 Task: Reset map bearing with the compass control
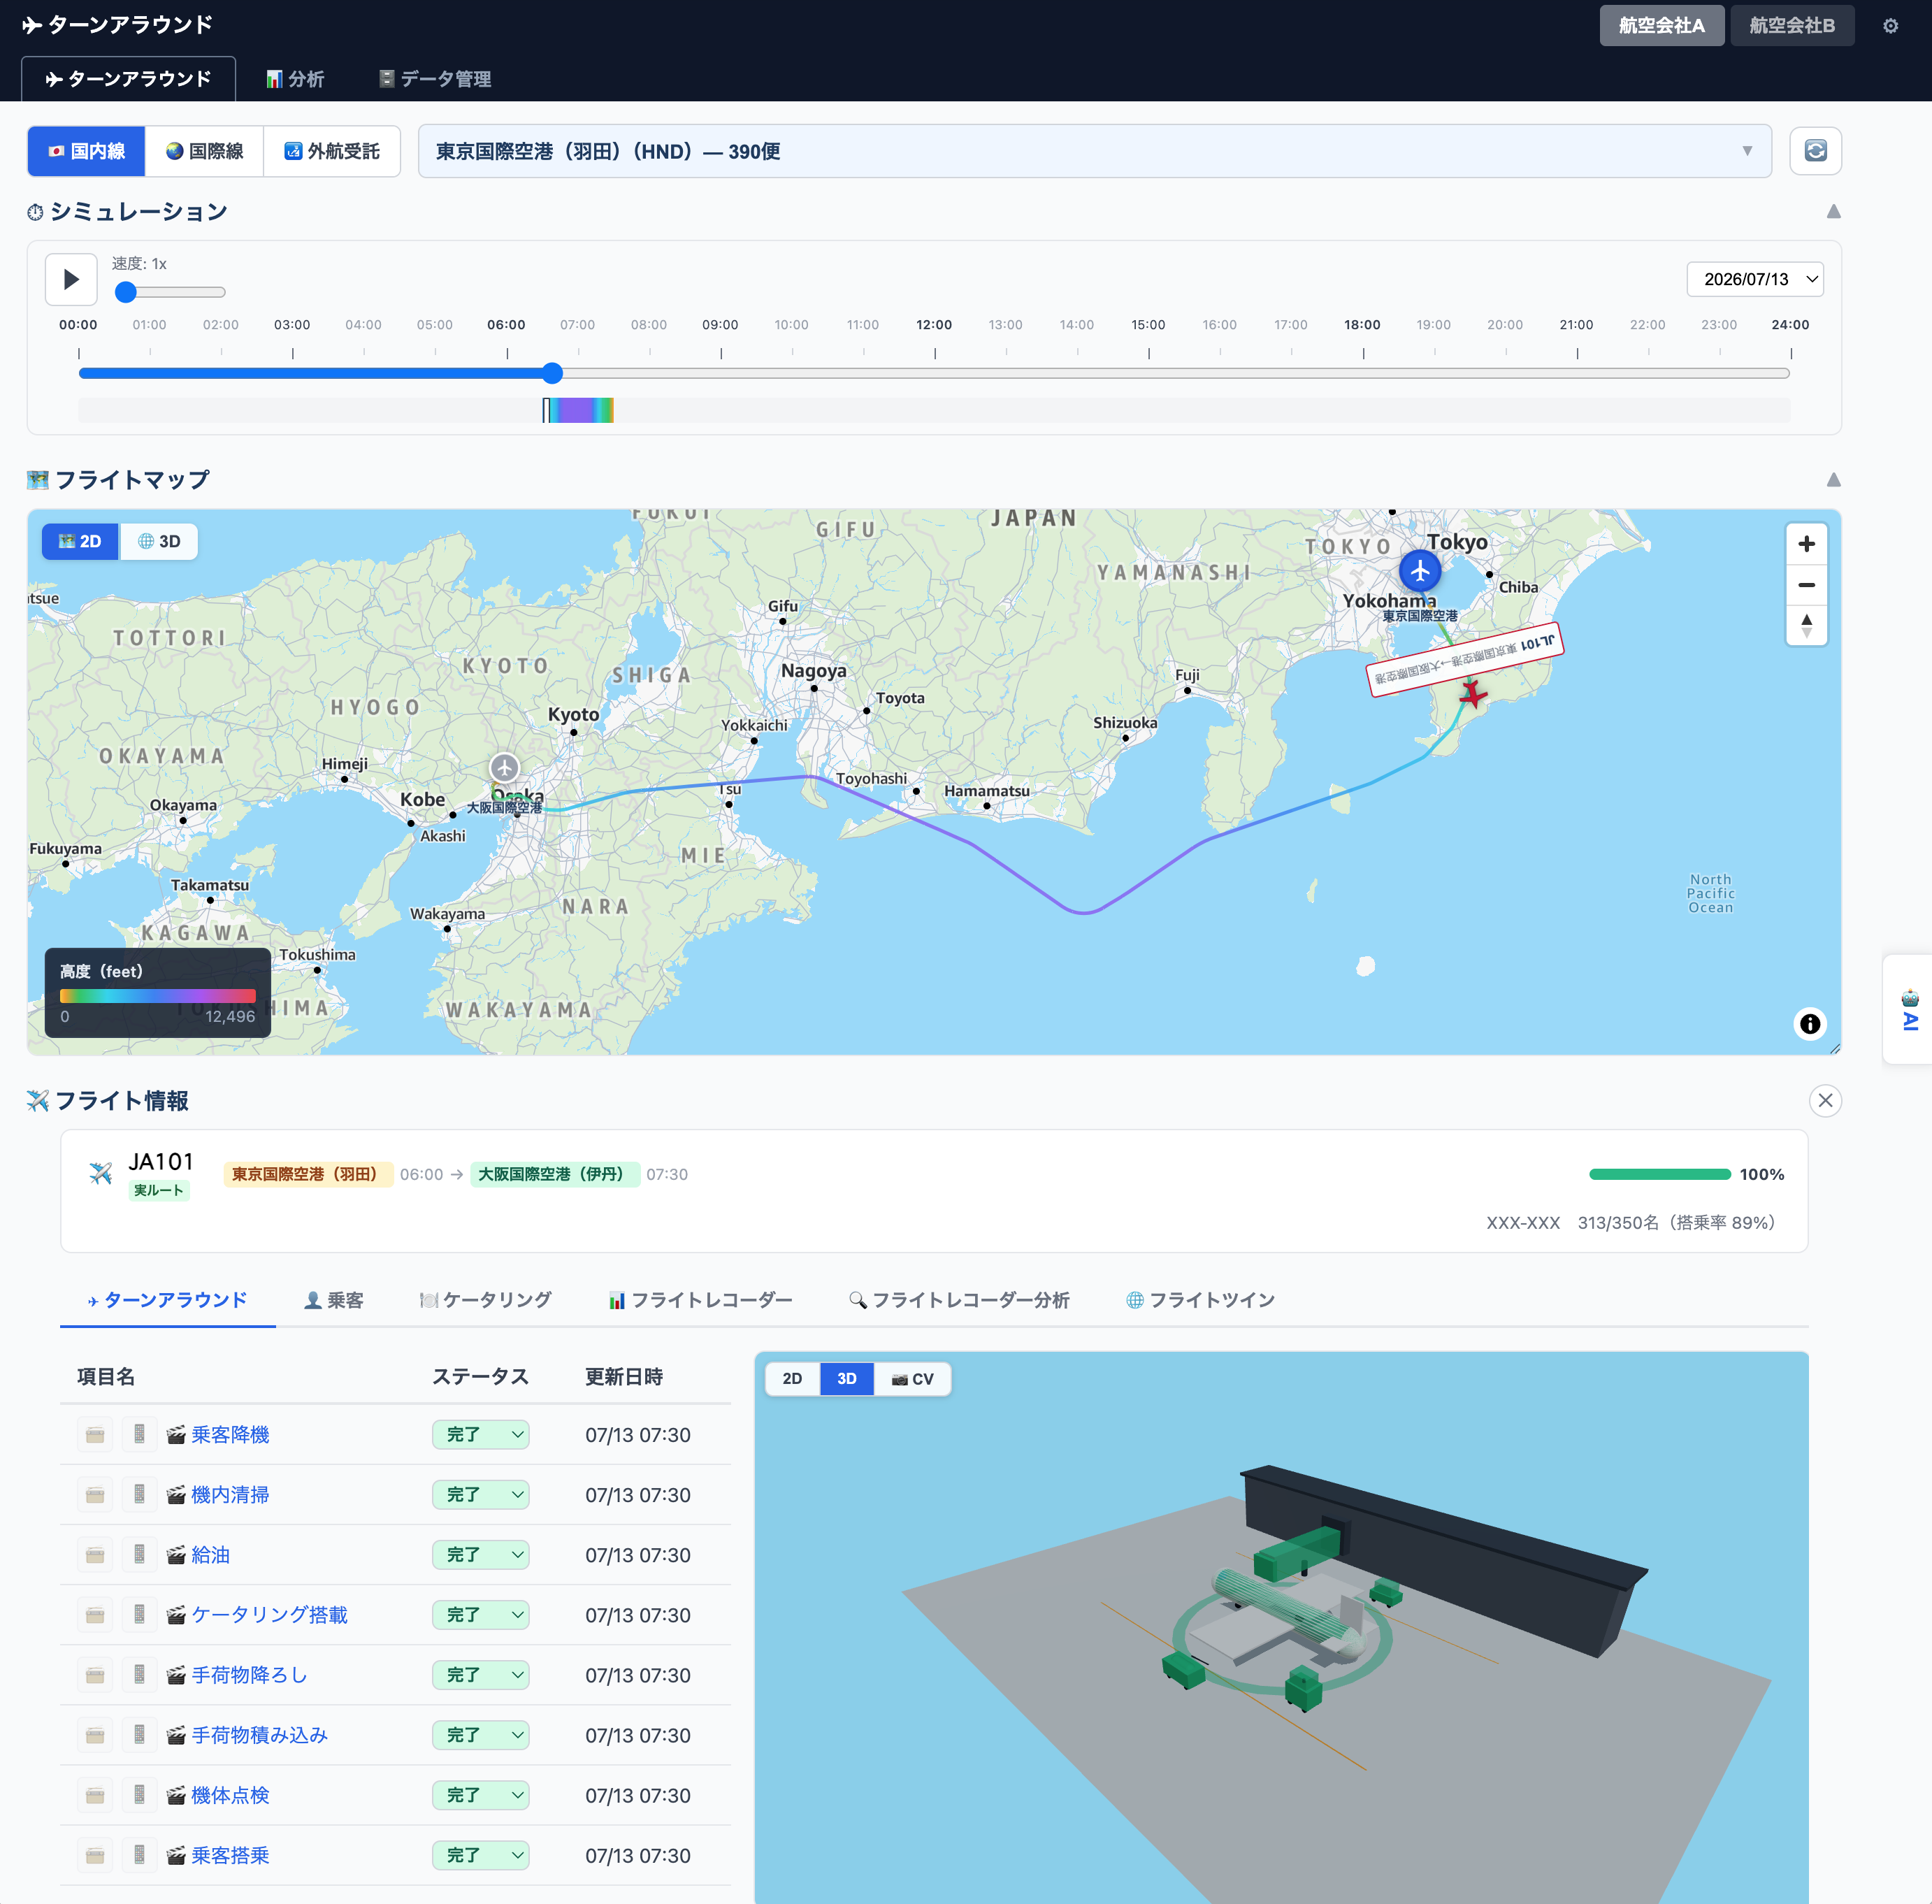[x=1806, y=626]
